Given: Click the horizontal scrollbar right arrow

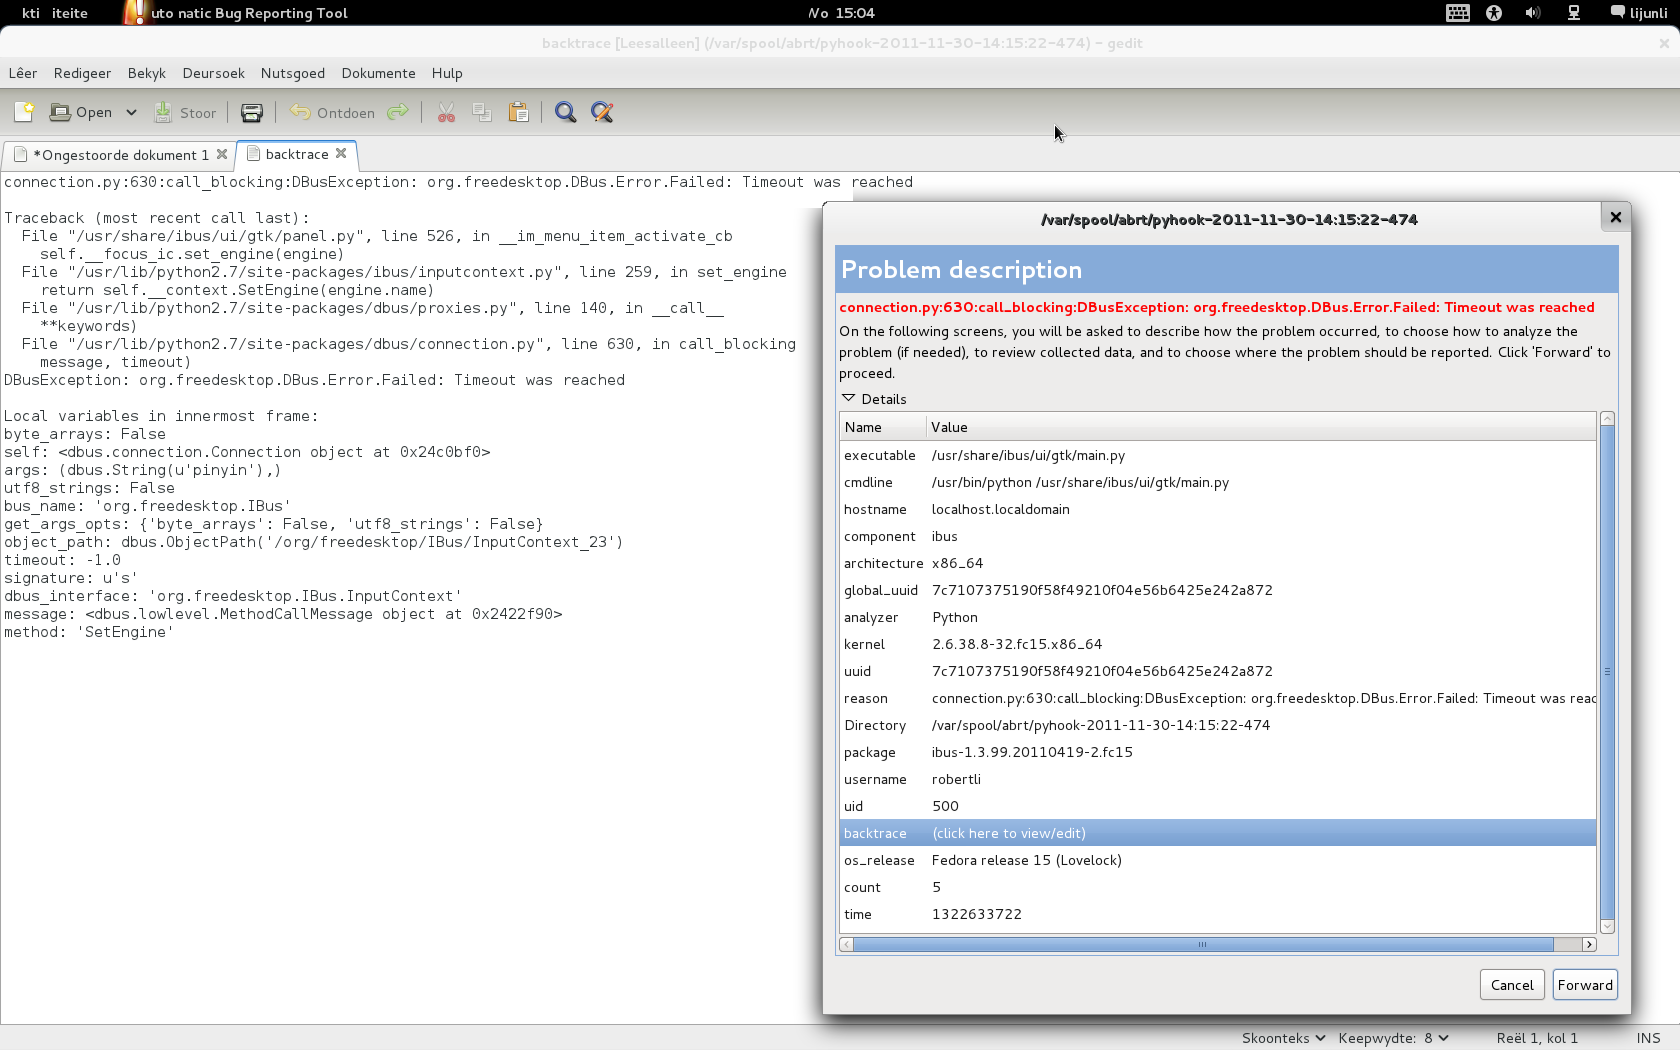Looking at the screenshot, I should (x=1589, y=944).
